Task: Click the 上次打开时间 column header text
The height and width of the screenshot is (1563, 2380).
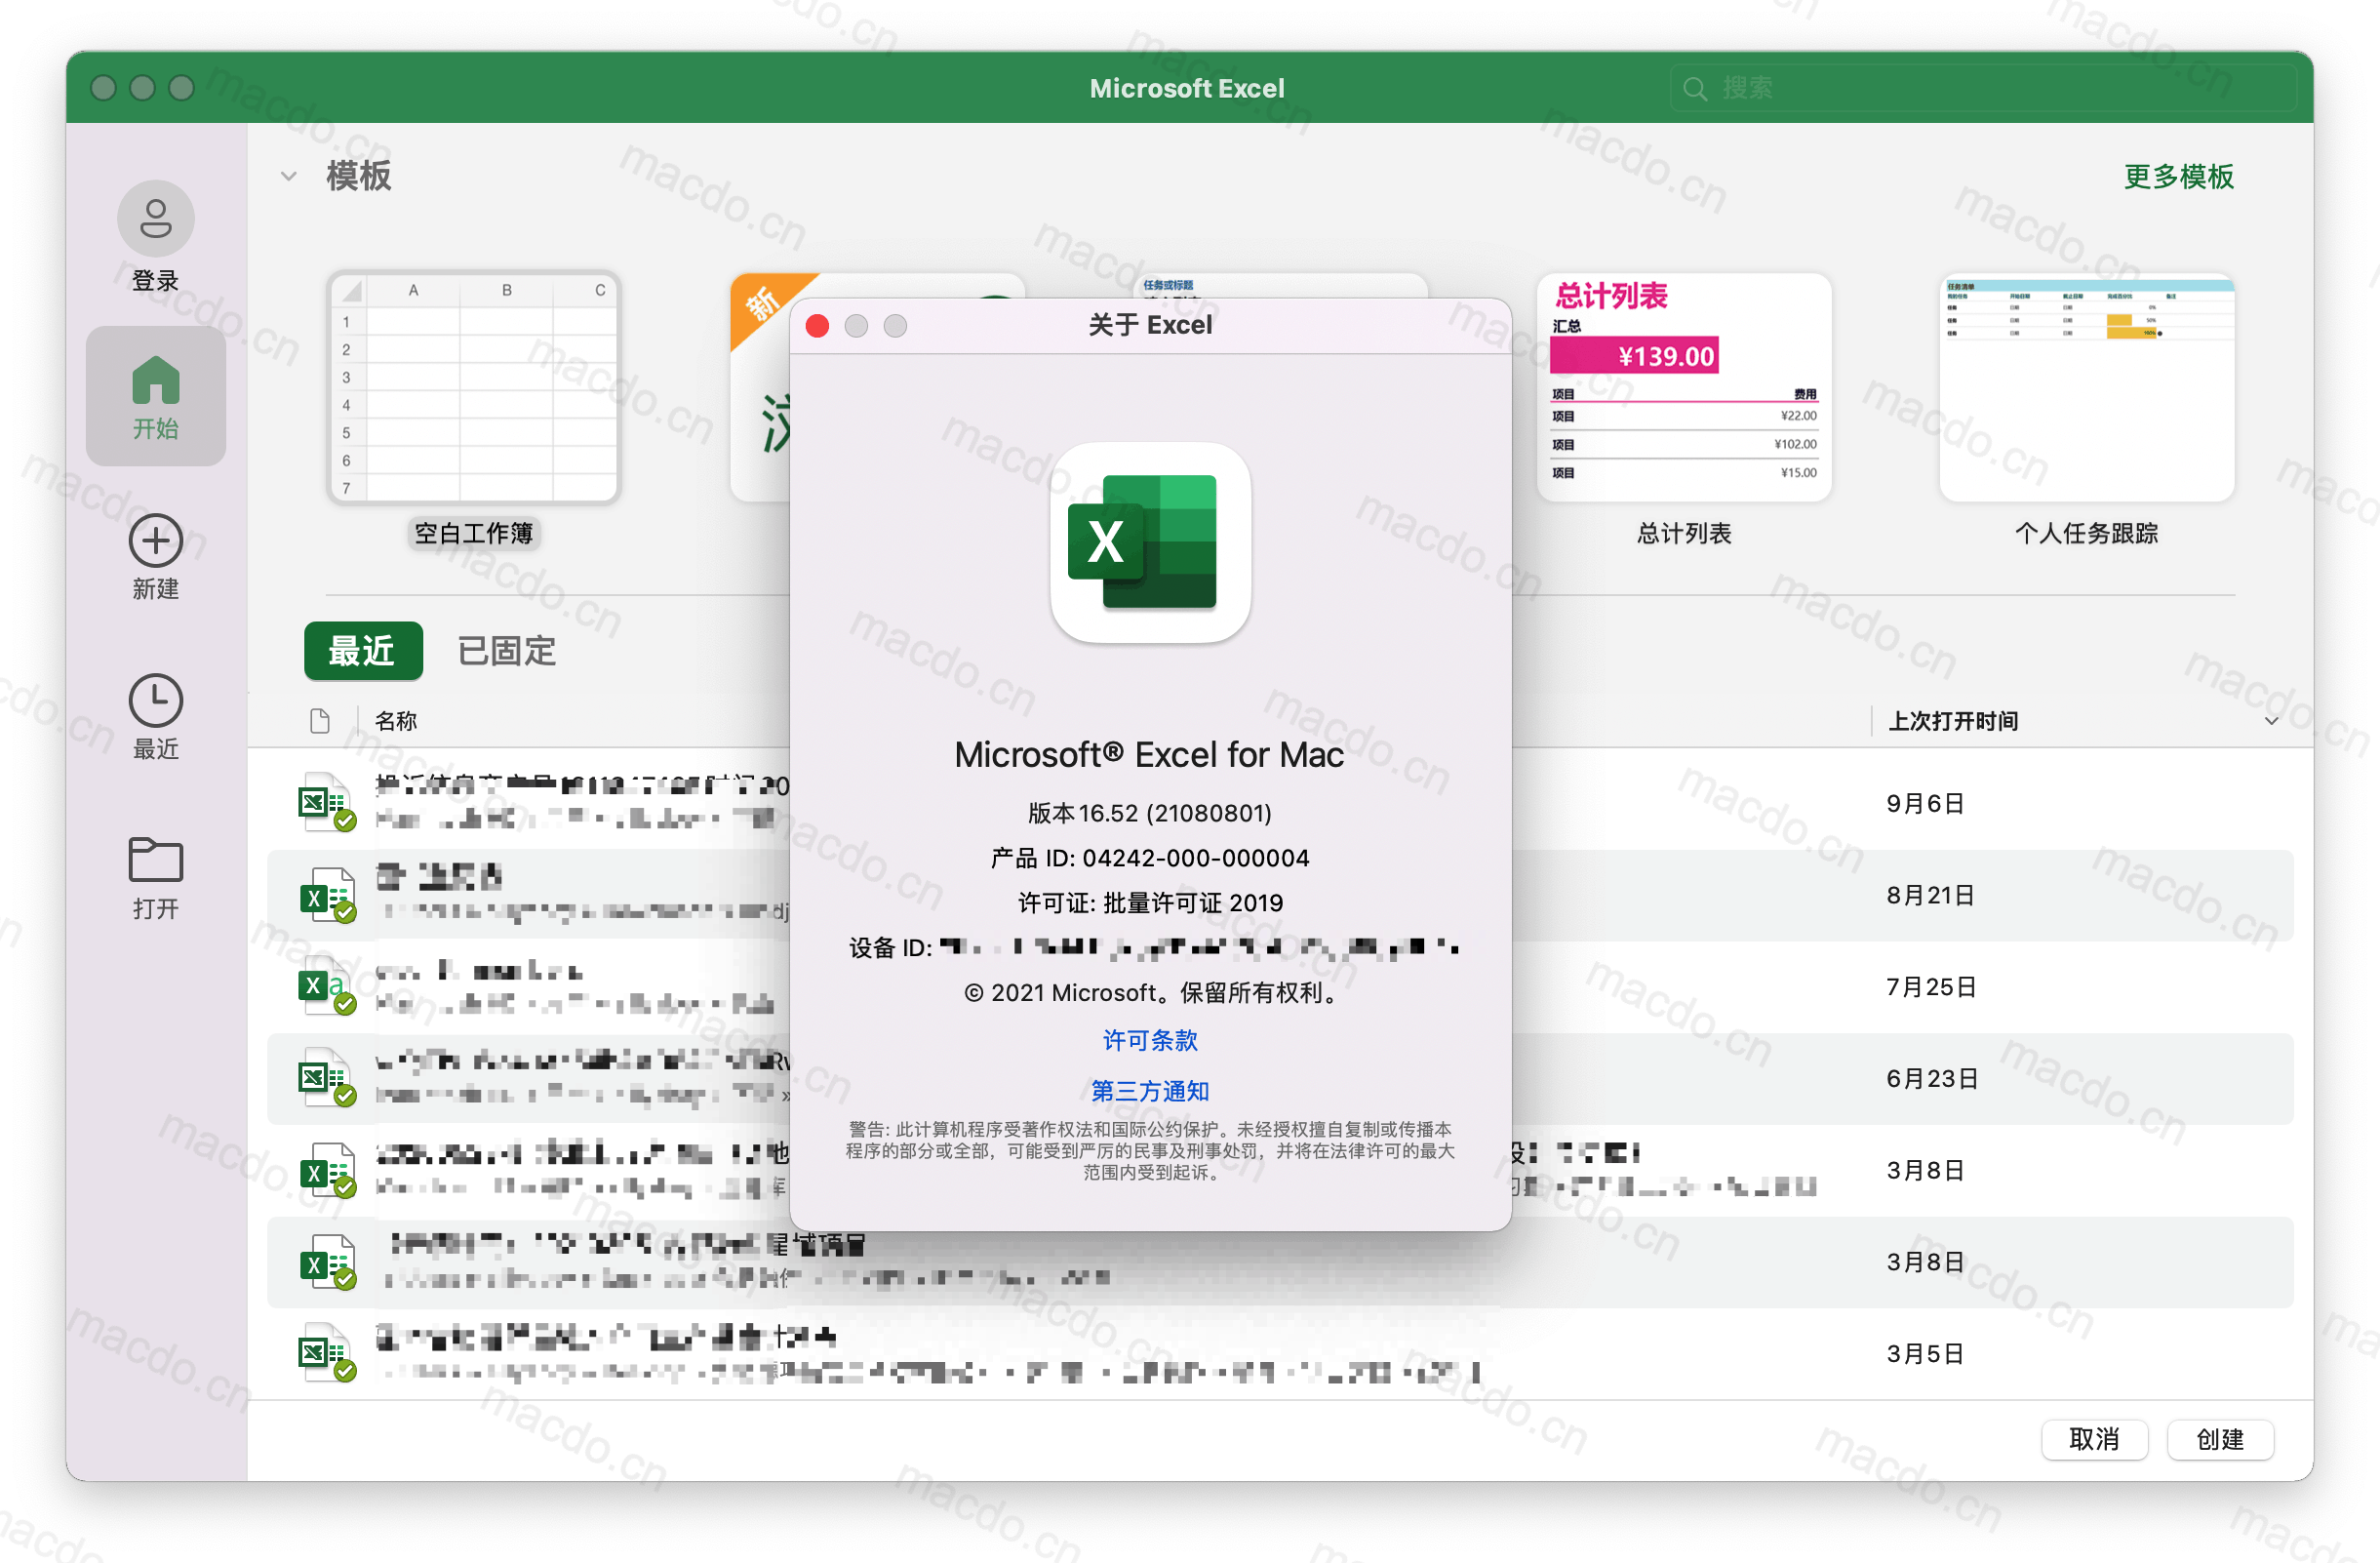Action: (1952, 721)
